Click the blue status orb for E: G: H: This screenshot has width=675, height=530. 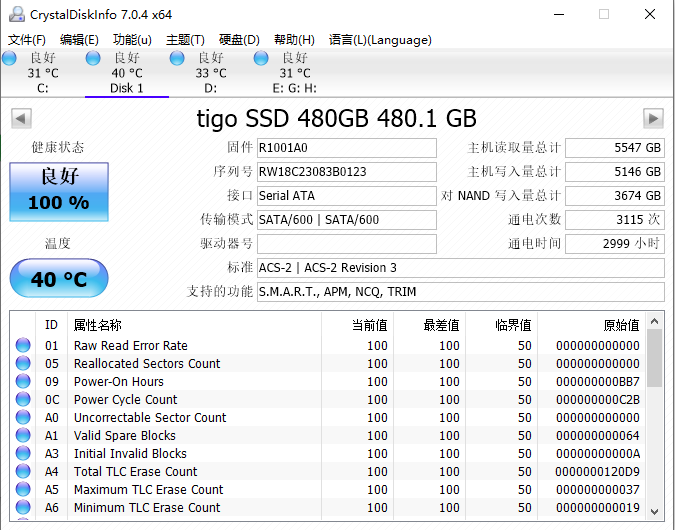coord(261,58)
